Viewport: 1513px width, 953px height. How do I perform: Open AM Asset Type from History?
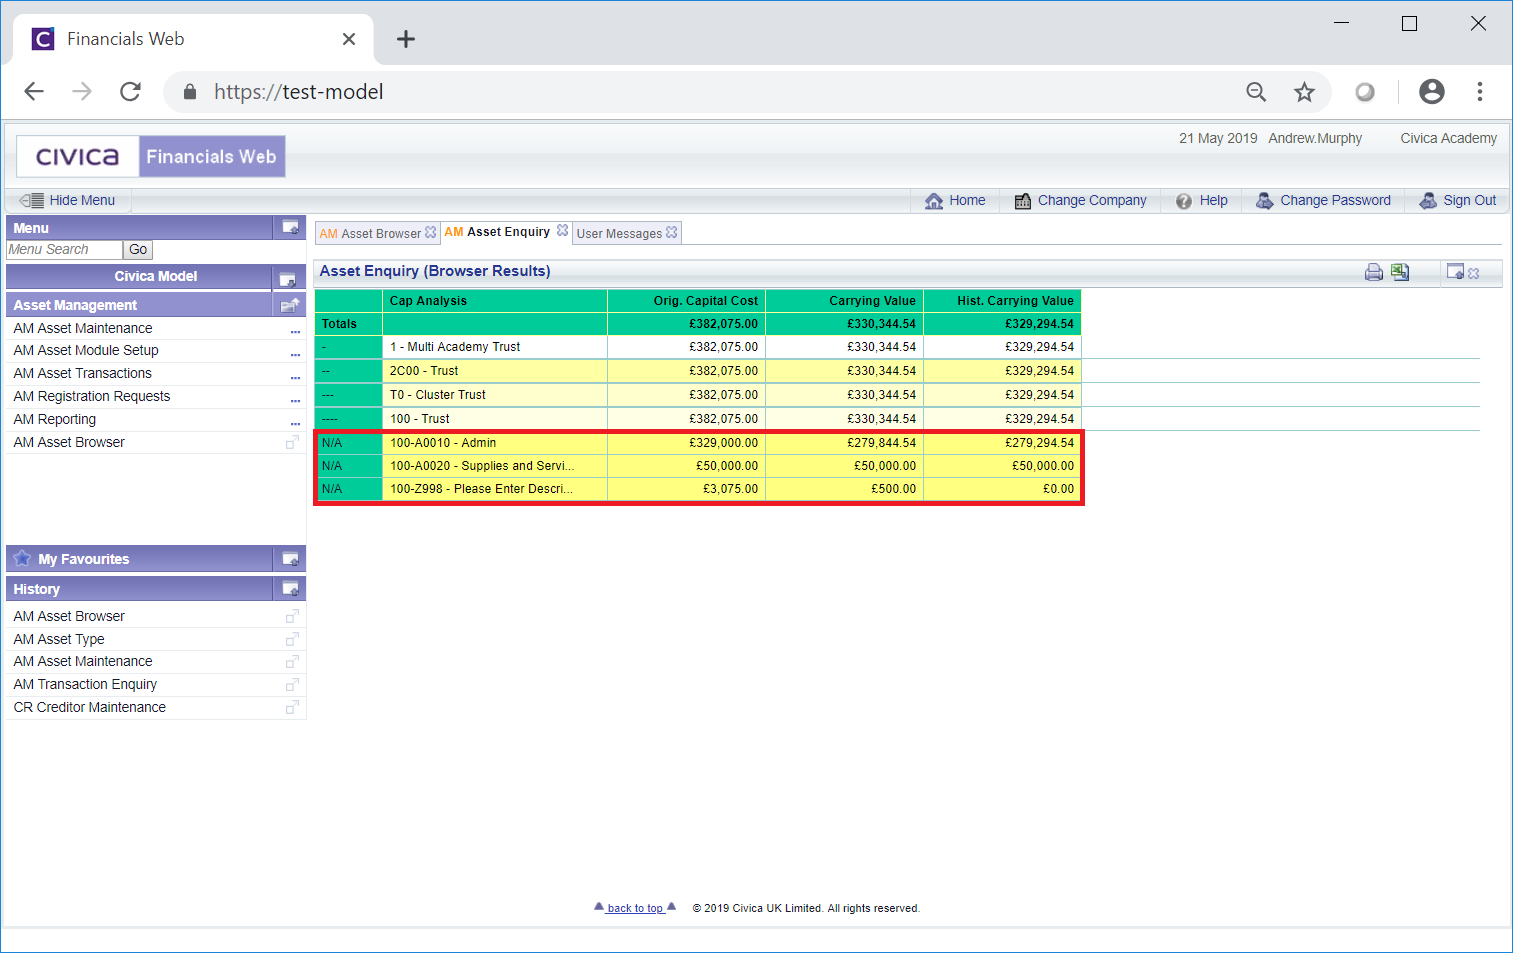[x=59, y=639]
